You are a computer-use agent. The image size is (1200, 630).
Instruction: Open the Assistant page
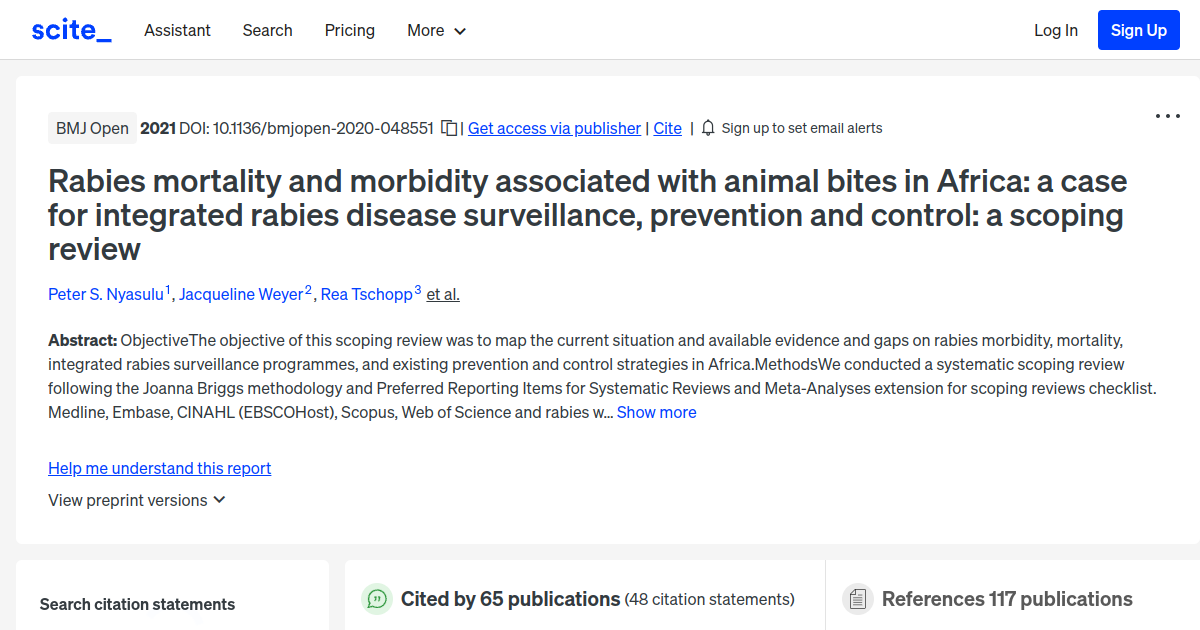(x=177, y=31)
